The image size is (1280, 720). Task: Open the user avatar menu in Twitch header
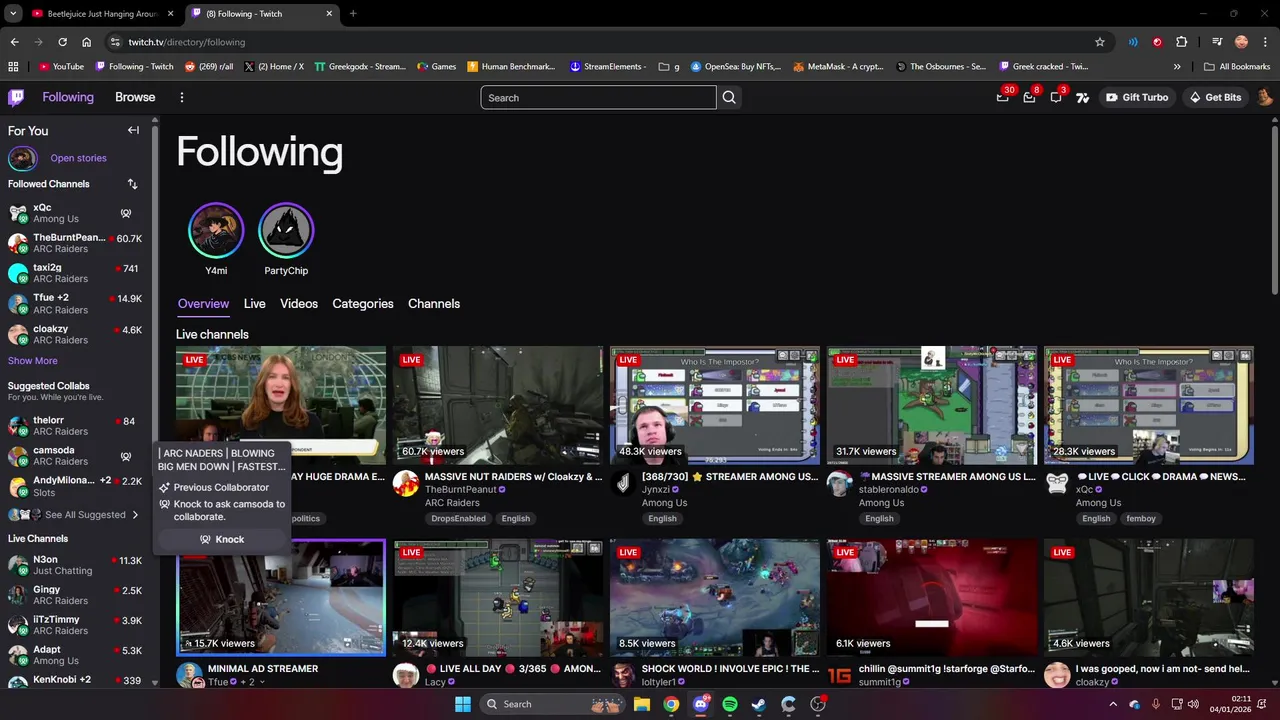point(1265,97)
